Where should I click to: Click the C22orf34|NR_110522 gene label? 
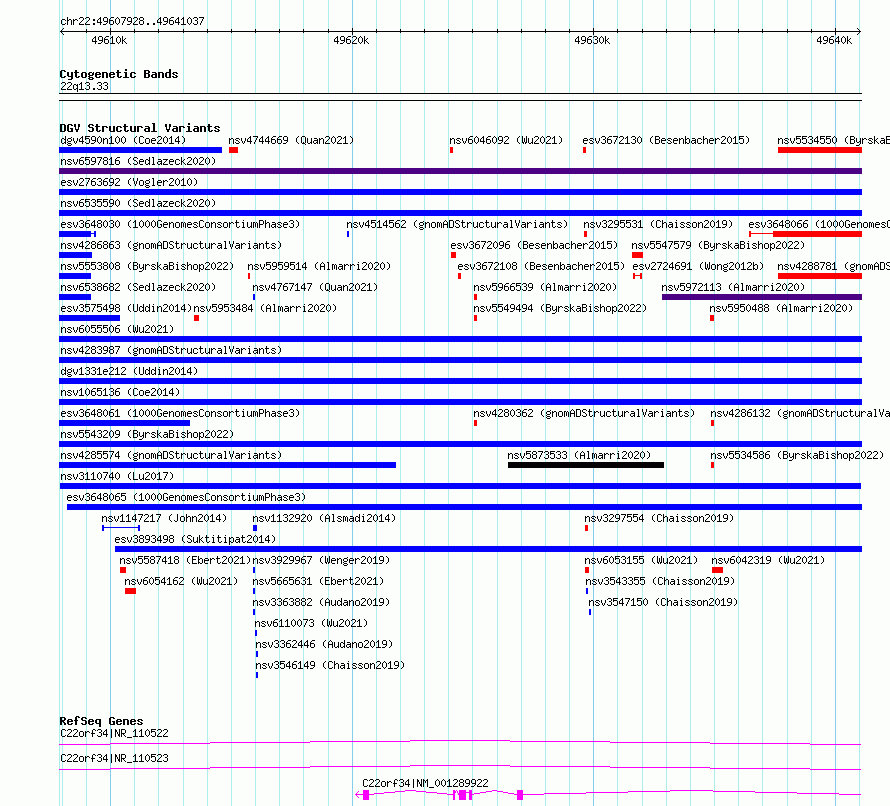pos(115,733)
